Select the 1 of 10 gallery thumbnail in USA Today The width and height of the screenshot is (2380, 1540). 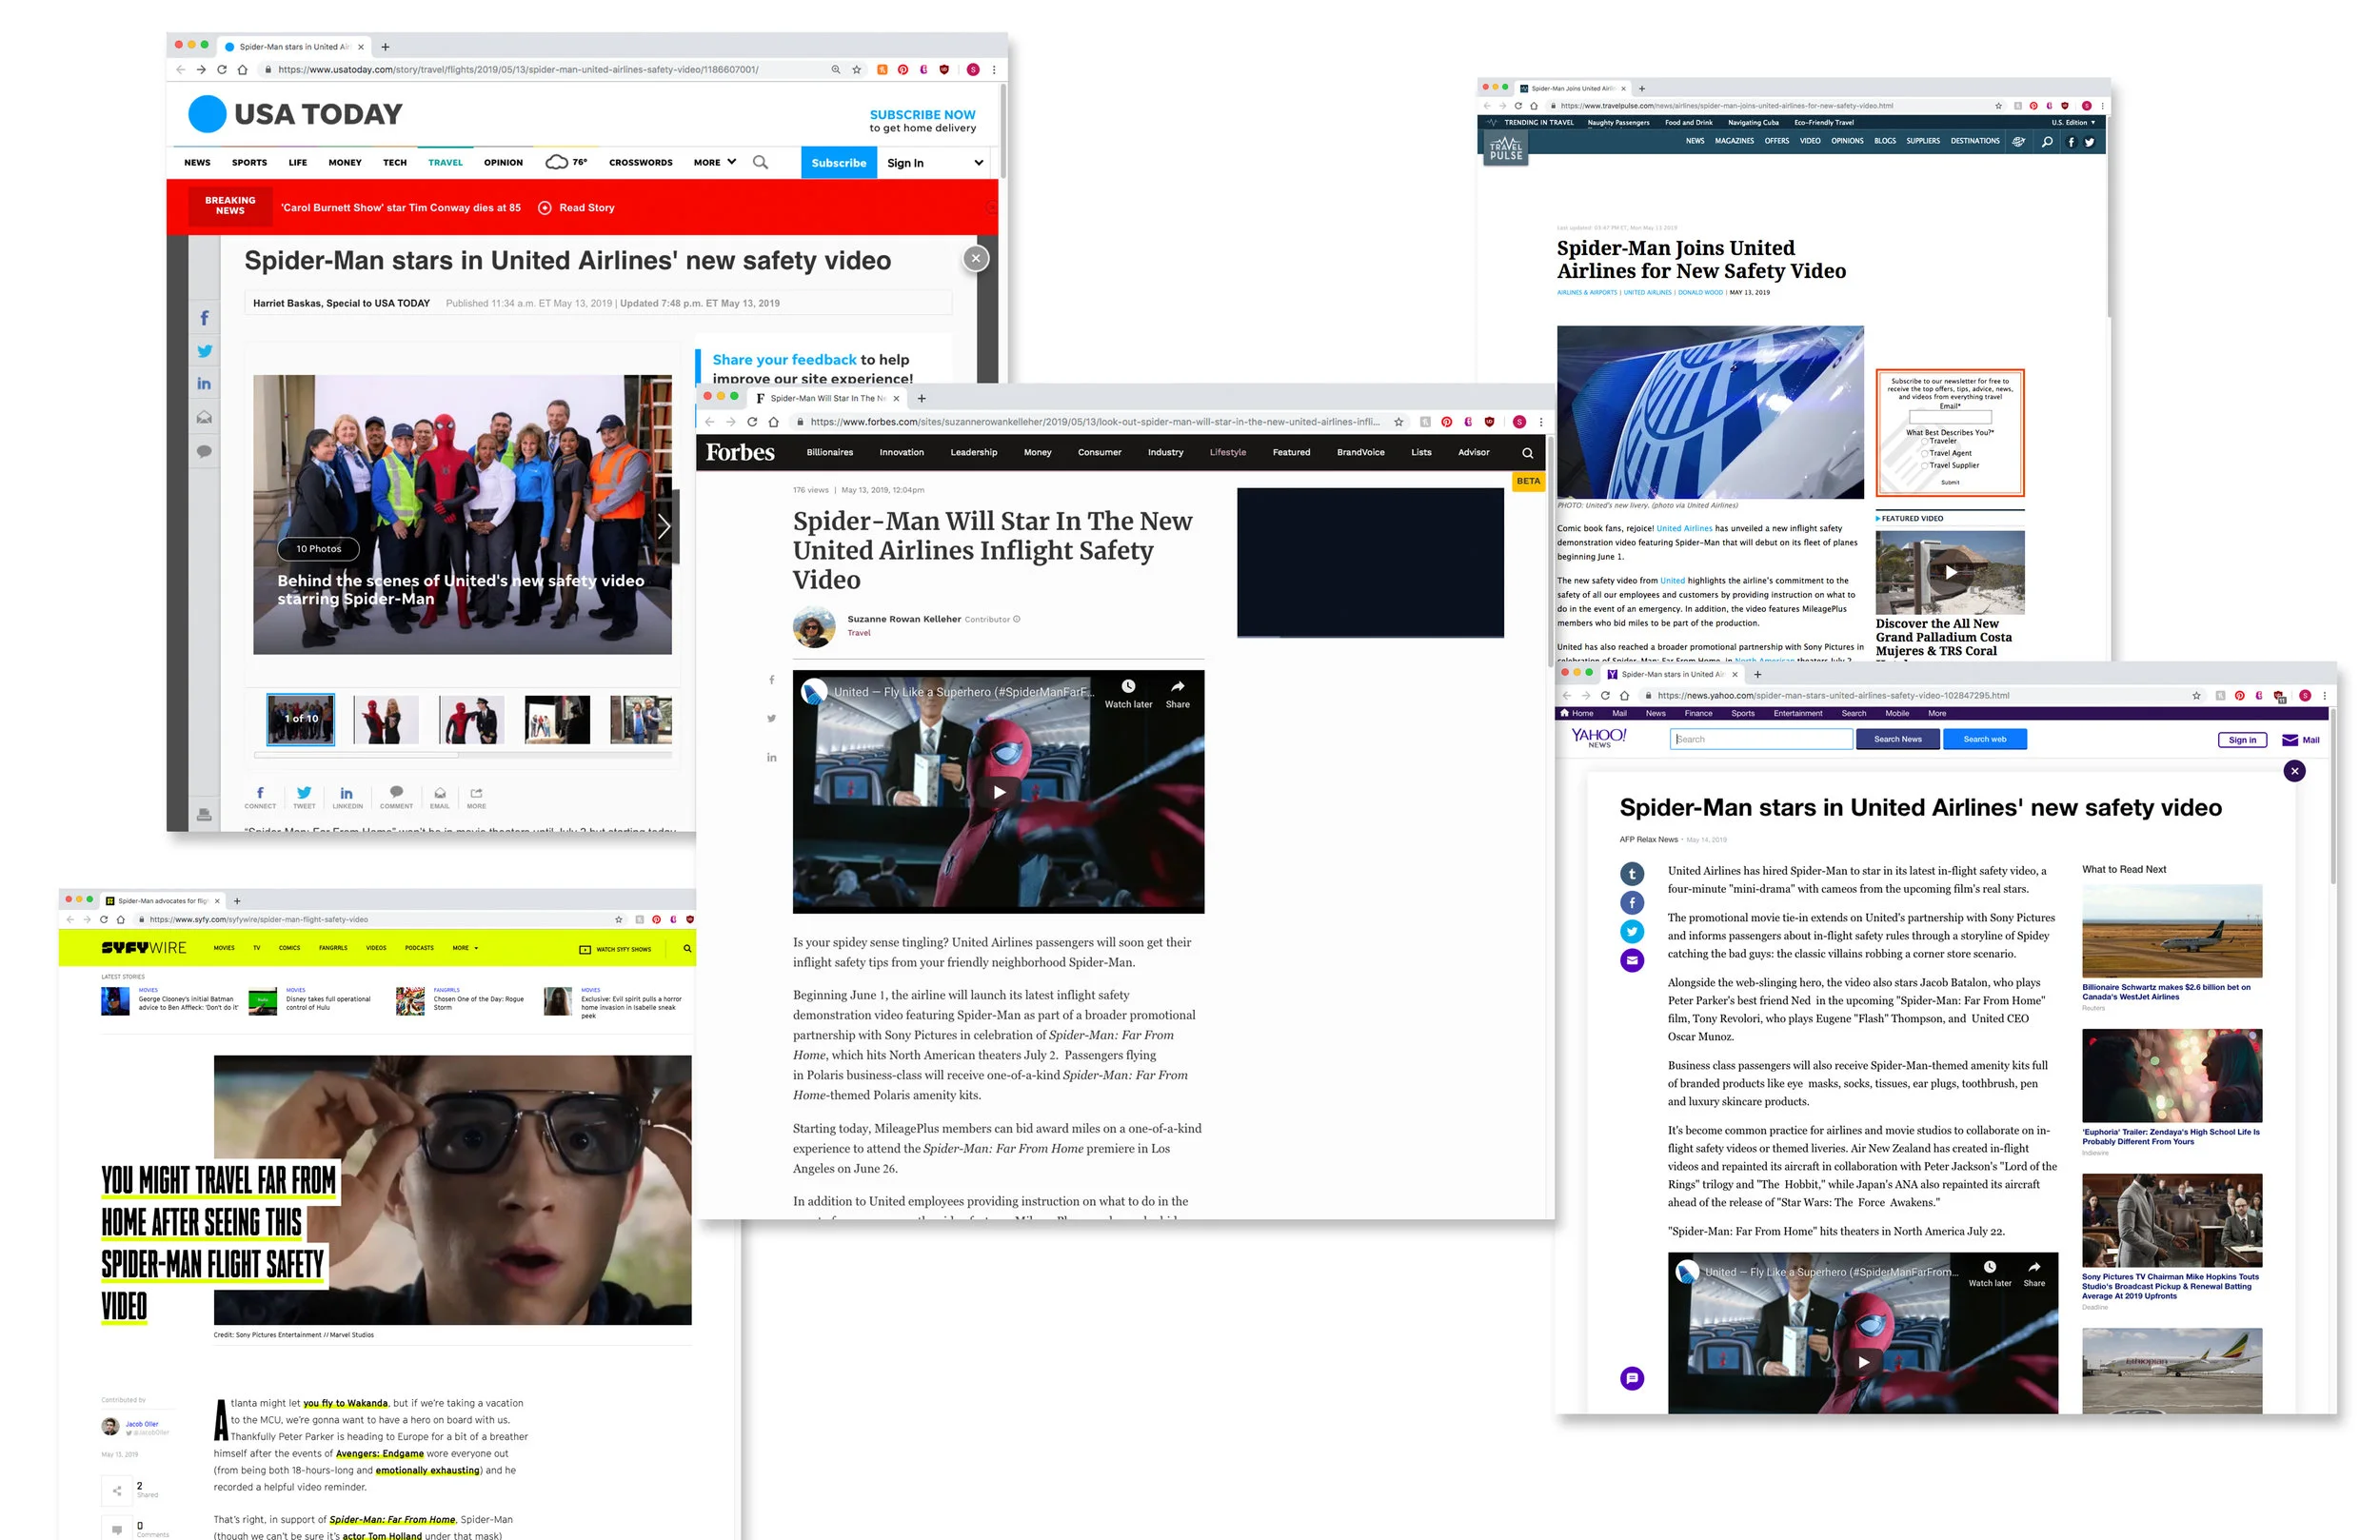click(x=300, y=719)
